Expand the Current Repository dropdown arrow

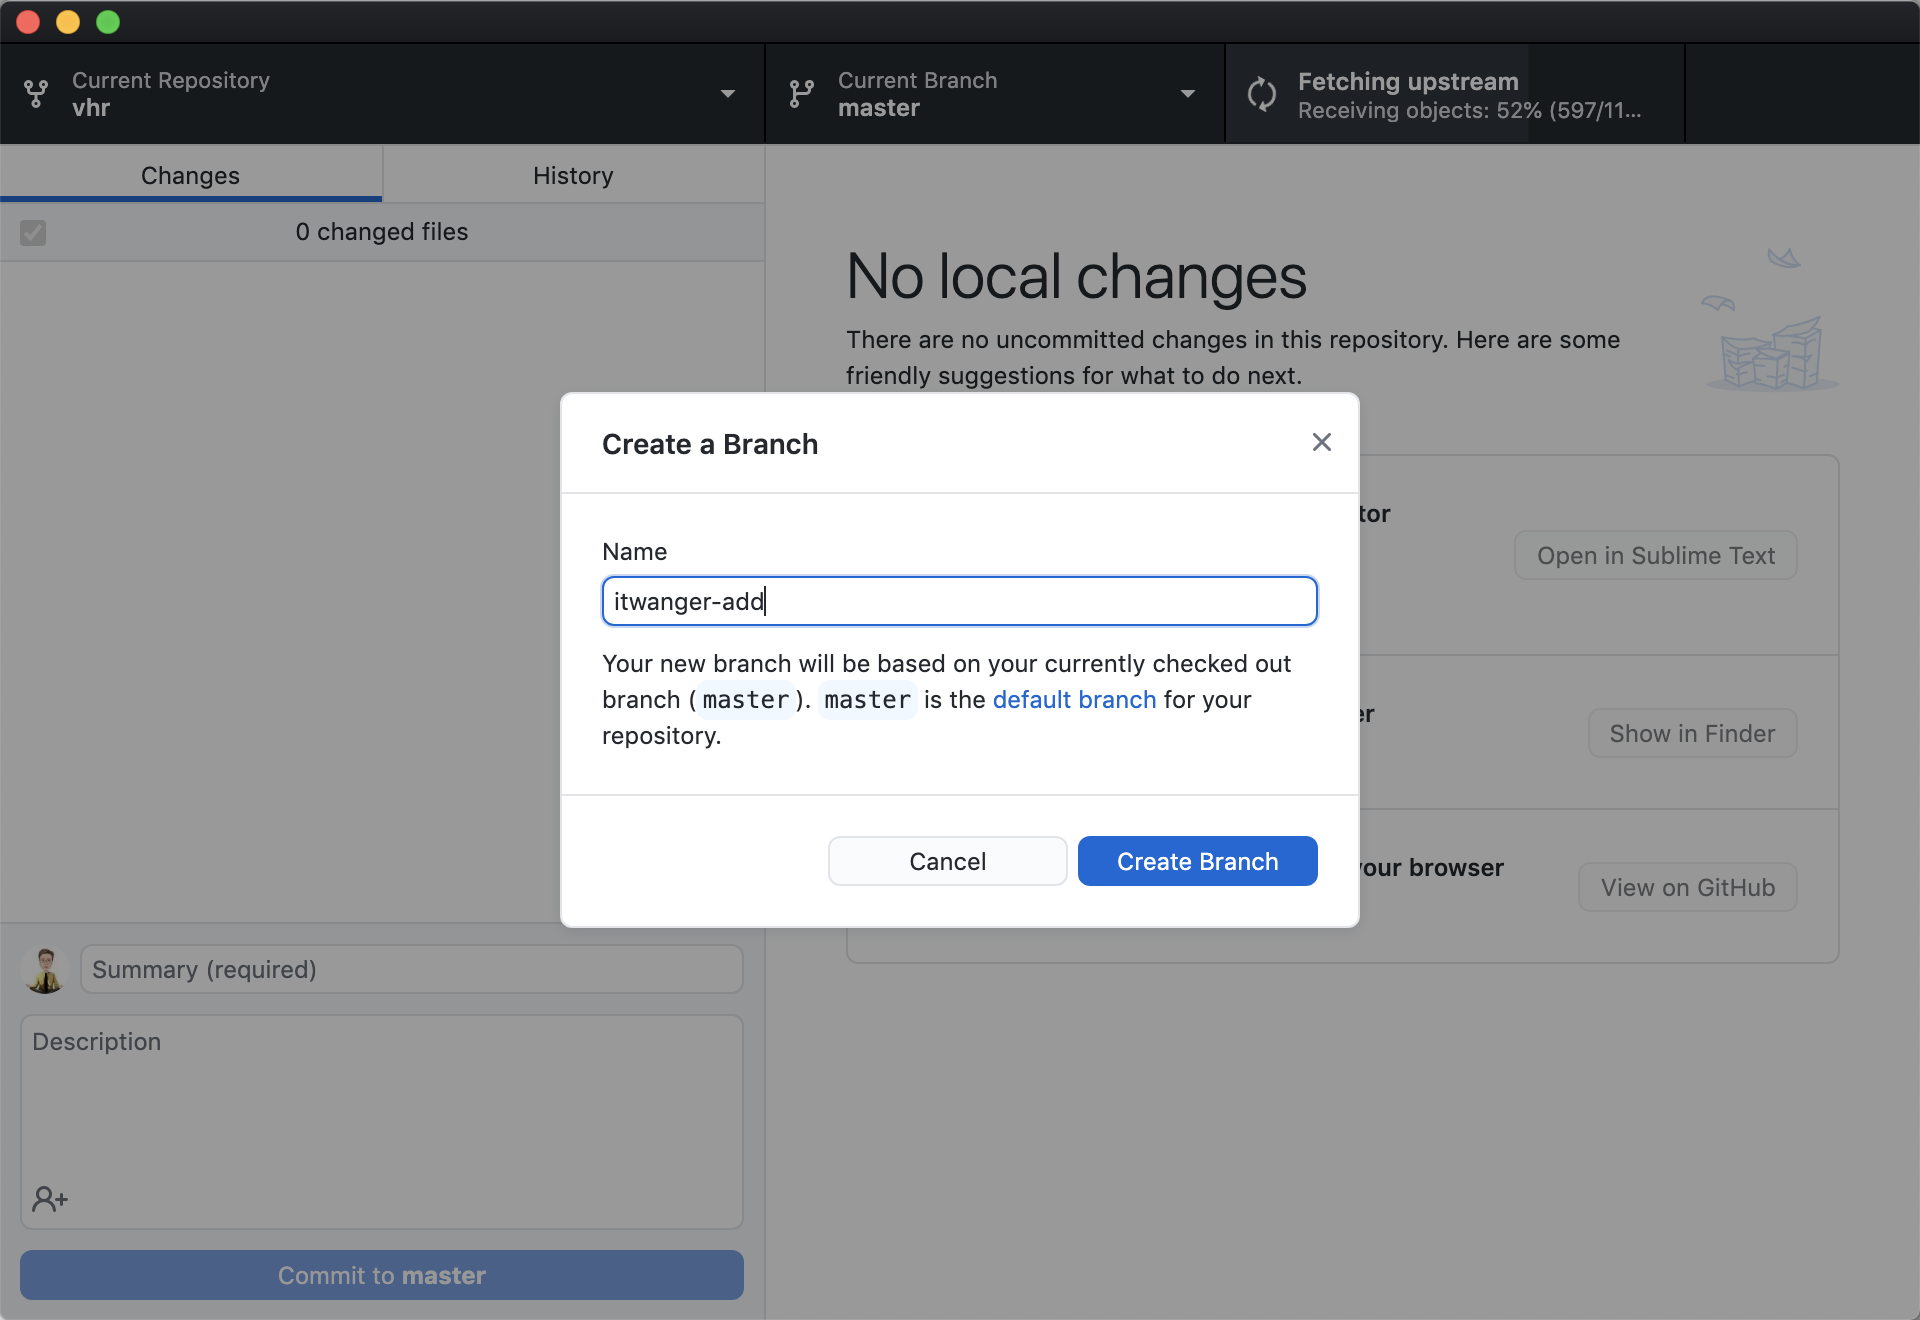(728, 94)
